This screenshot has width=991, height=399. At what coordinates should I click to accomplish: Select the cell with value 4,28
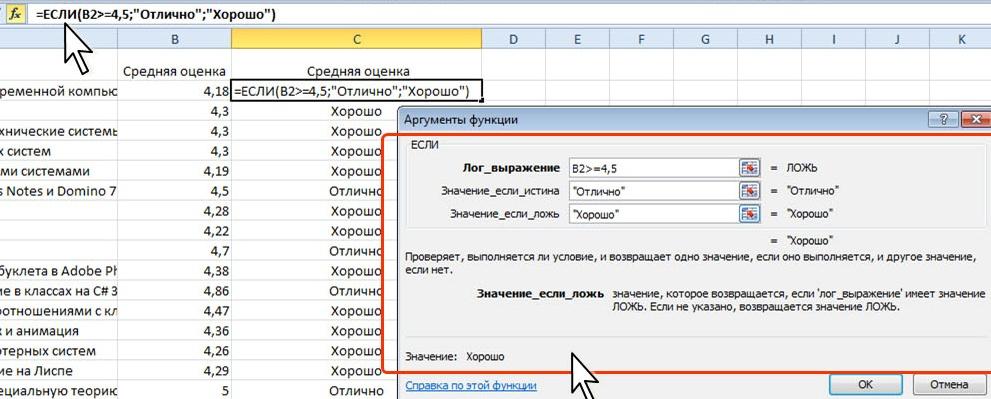click(174, 211)
